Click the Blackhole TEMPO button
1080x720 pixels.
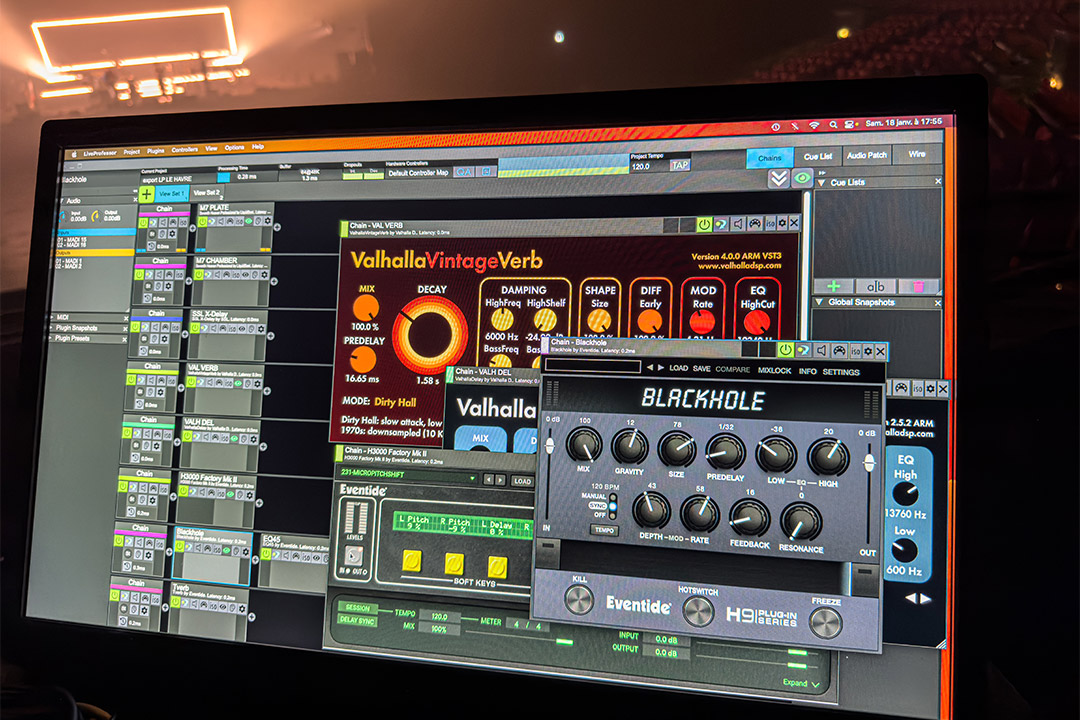coord(604,530)
